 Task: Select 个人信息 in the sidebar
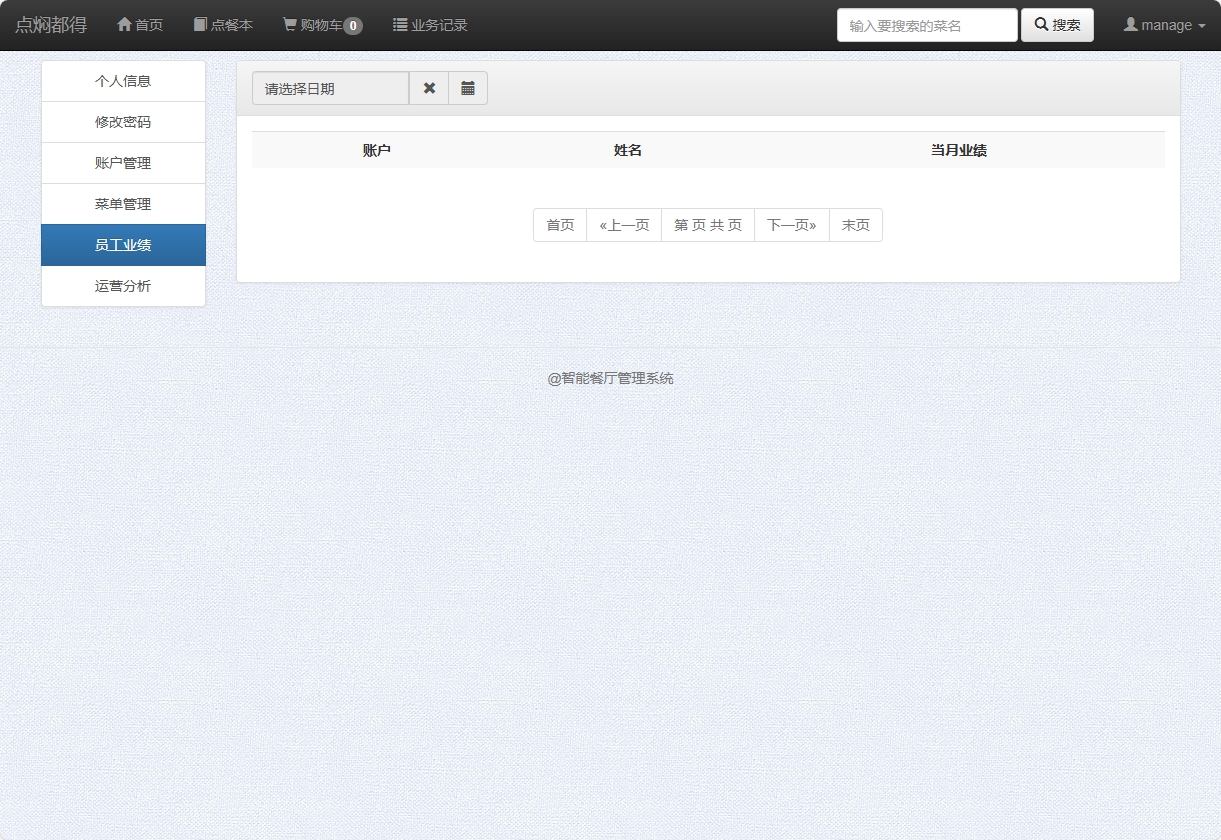123,81
